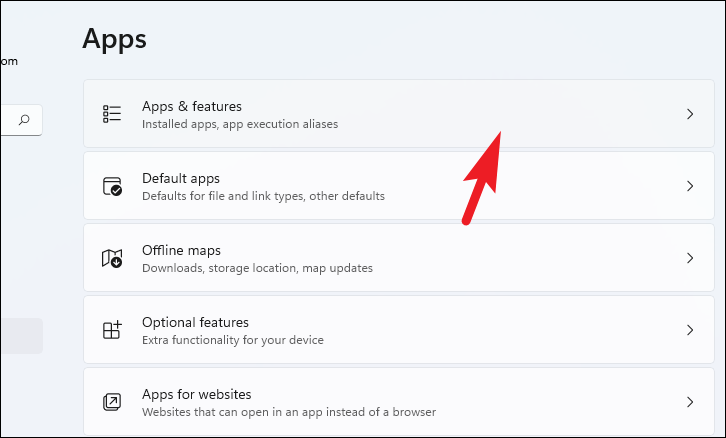726x438 pixels.
Task: Click the settings search input field
Action: coord(8,120)
